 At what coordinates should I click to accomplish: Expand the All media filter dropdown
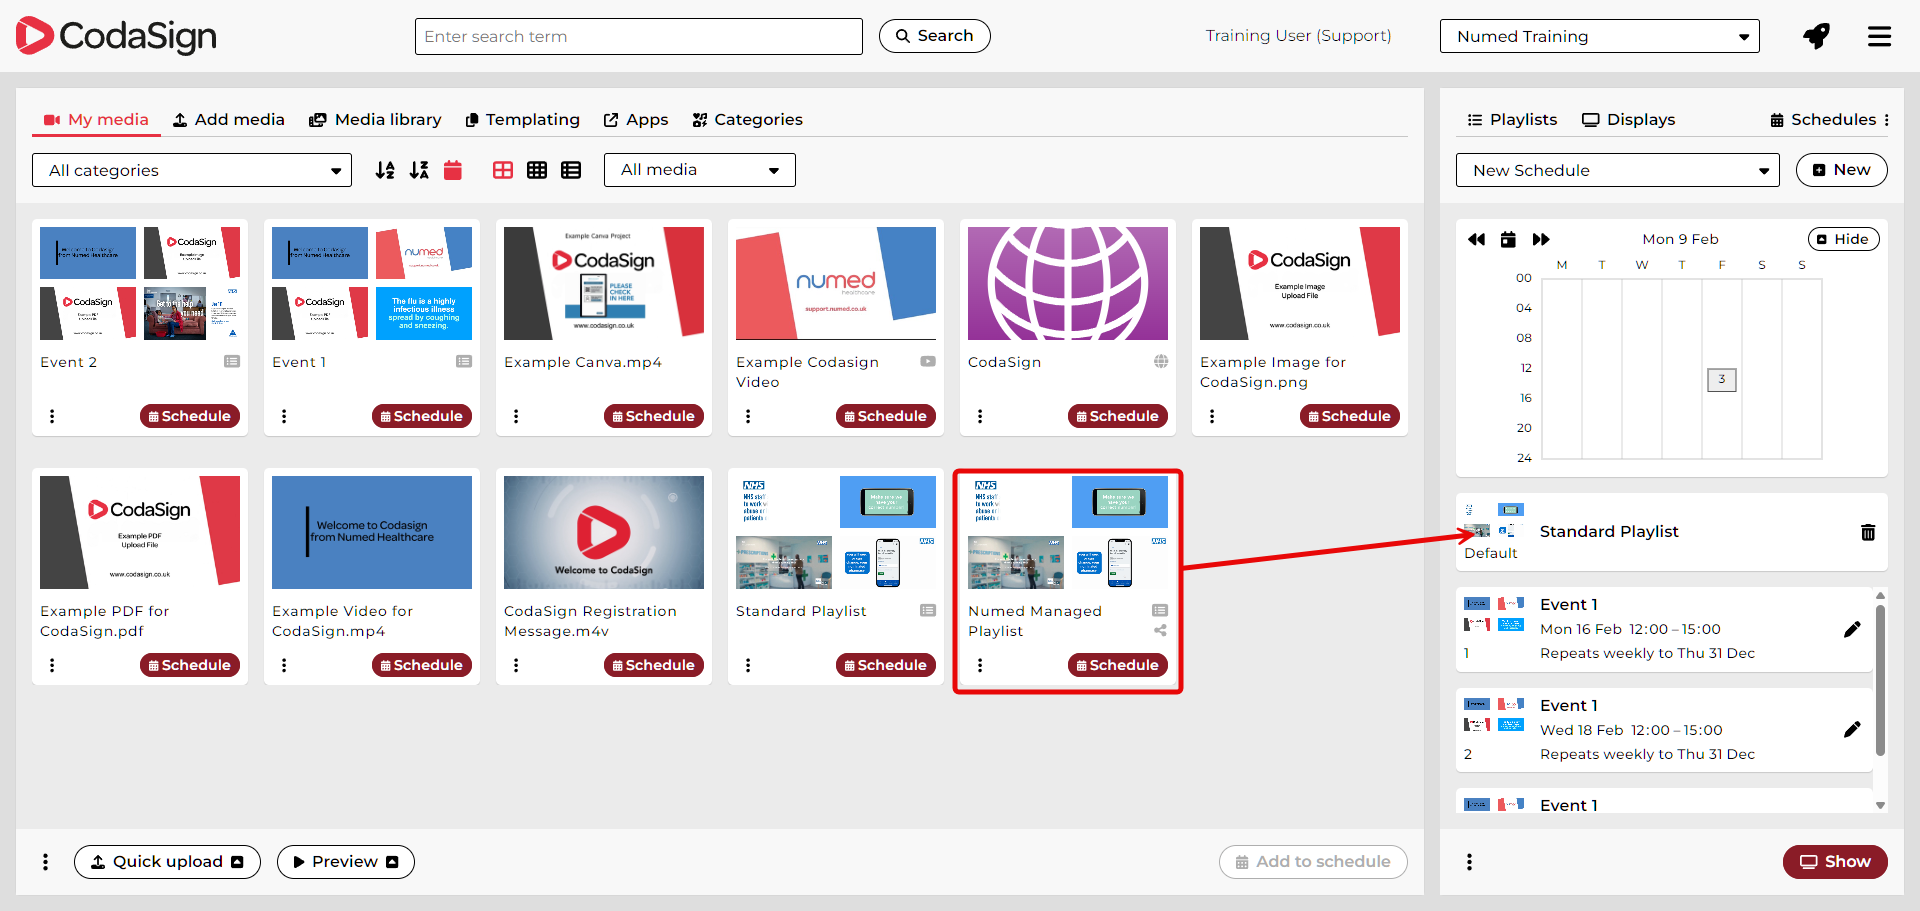tap(699, 170)
